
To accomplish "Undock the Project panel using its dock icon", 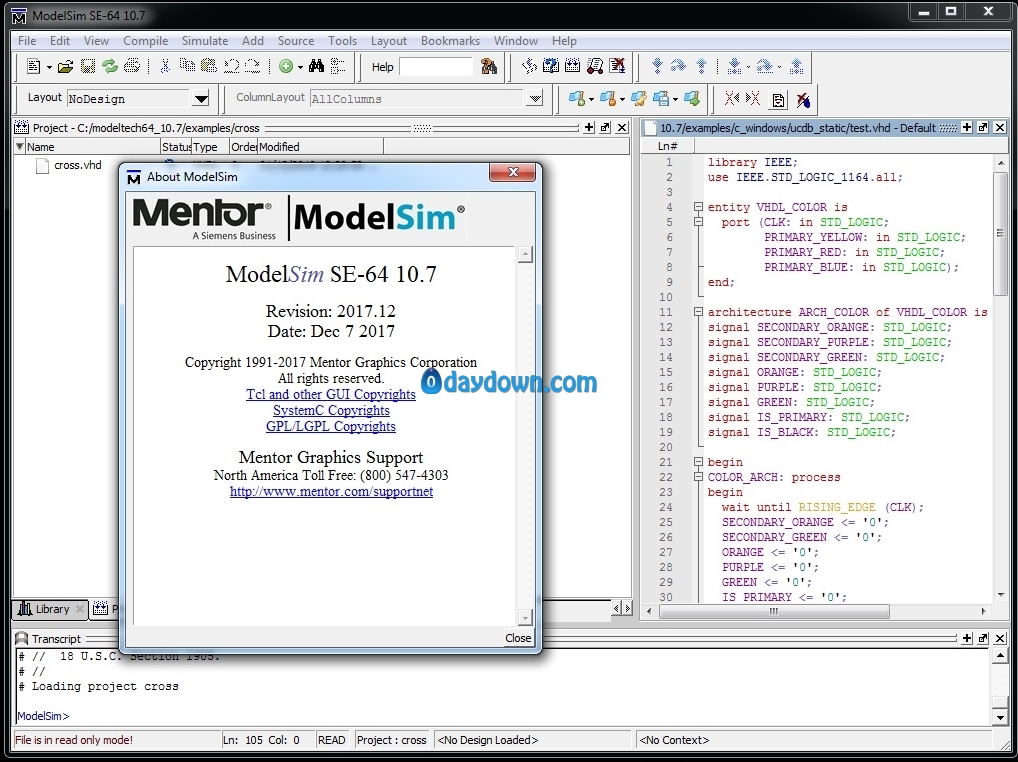I will [x=605, y=127].
